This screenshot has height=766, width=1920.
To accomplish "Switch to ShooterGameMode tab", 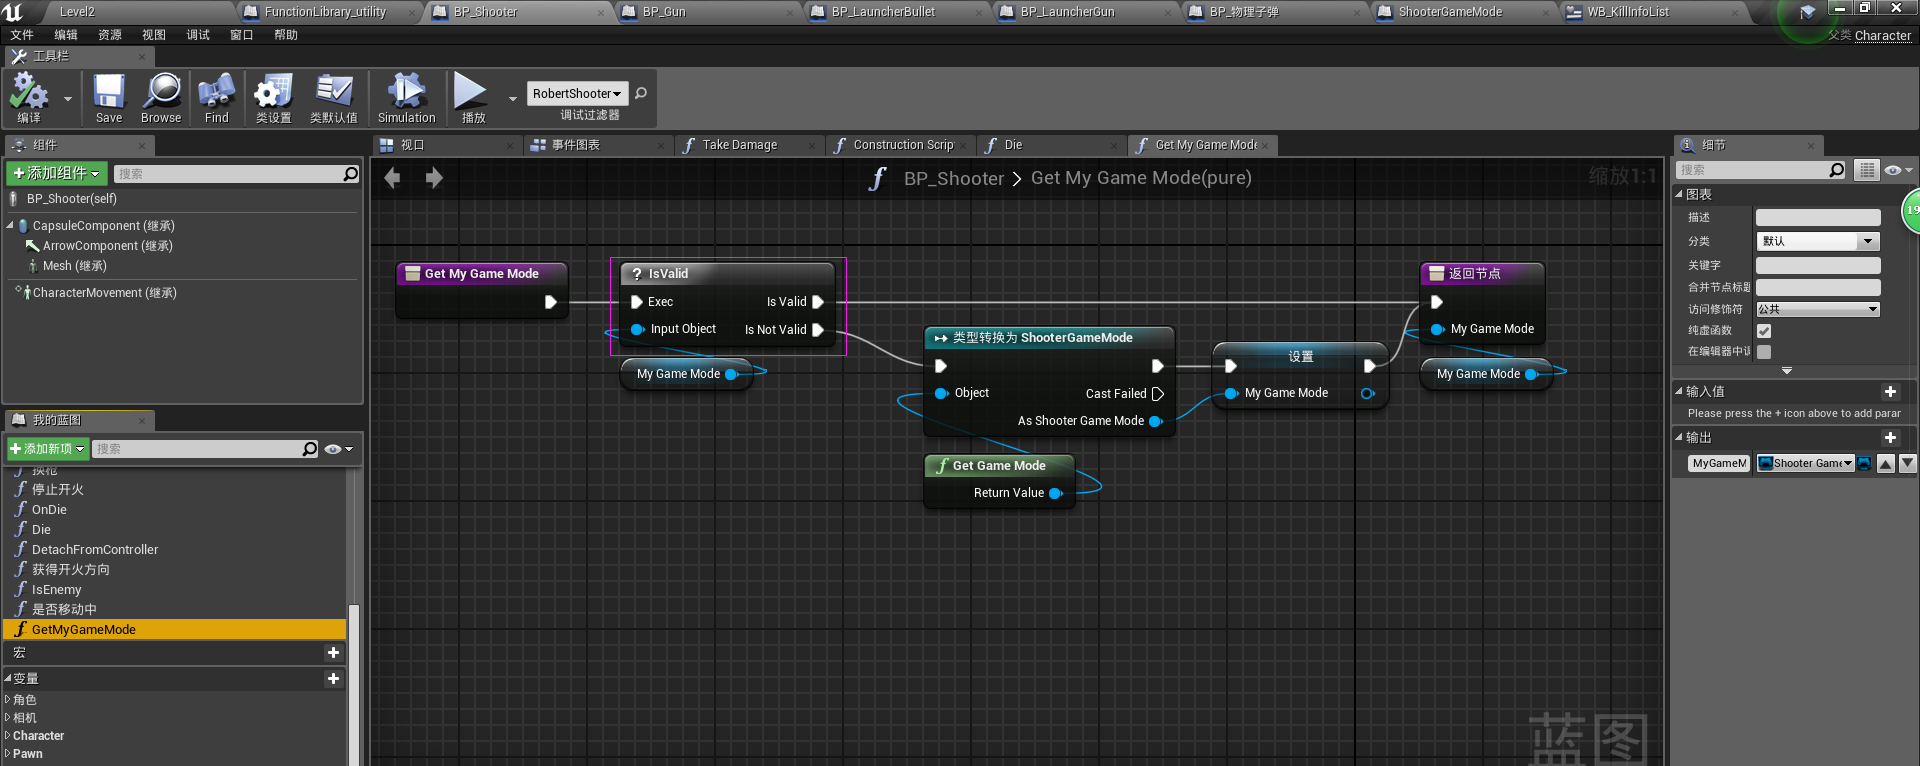I will [1462, 12].
